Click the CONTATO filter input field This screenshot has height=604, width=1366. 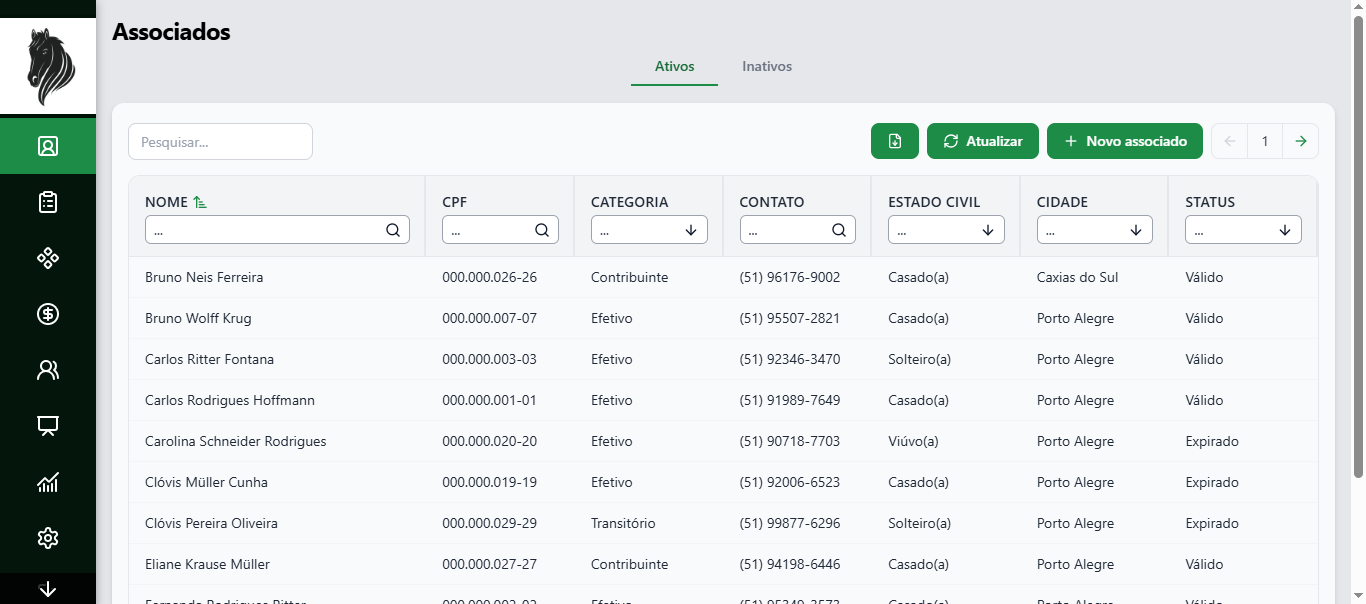click(x=798, y=230)
